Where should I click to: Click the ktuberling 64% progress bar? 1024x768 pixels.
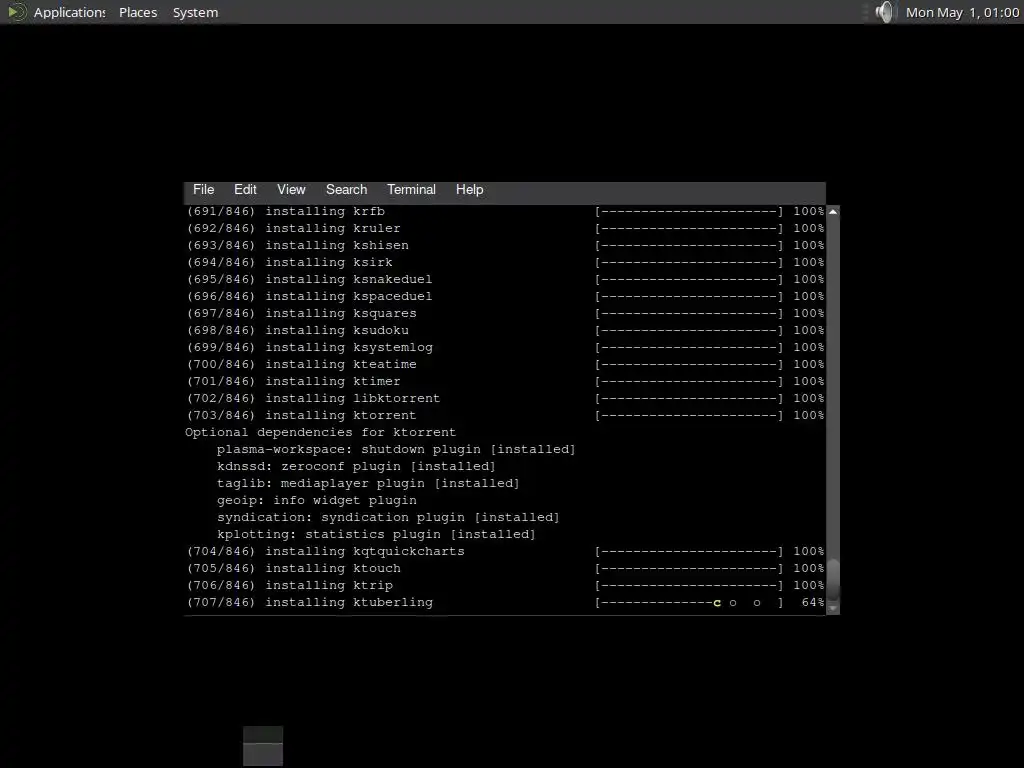tap(689, 602)
